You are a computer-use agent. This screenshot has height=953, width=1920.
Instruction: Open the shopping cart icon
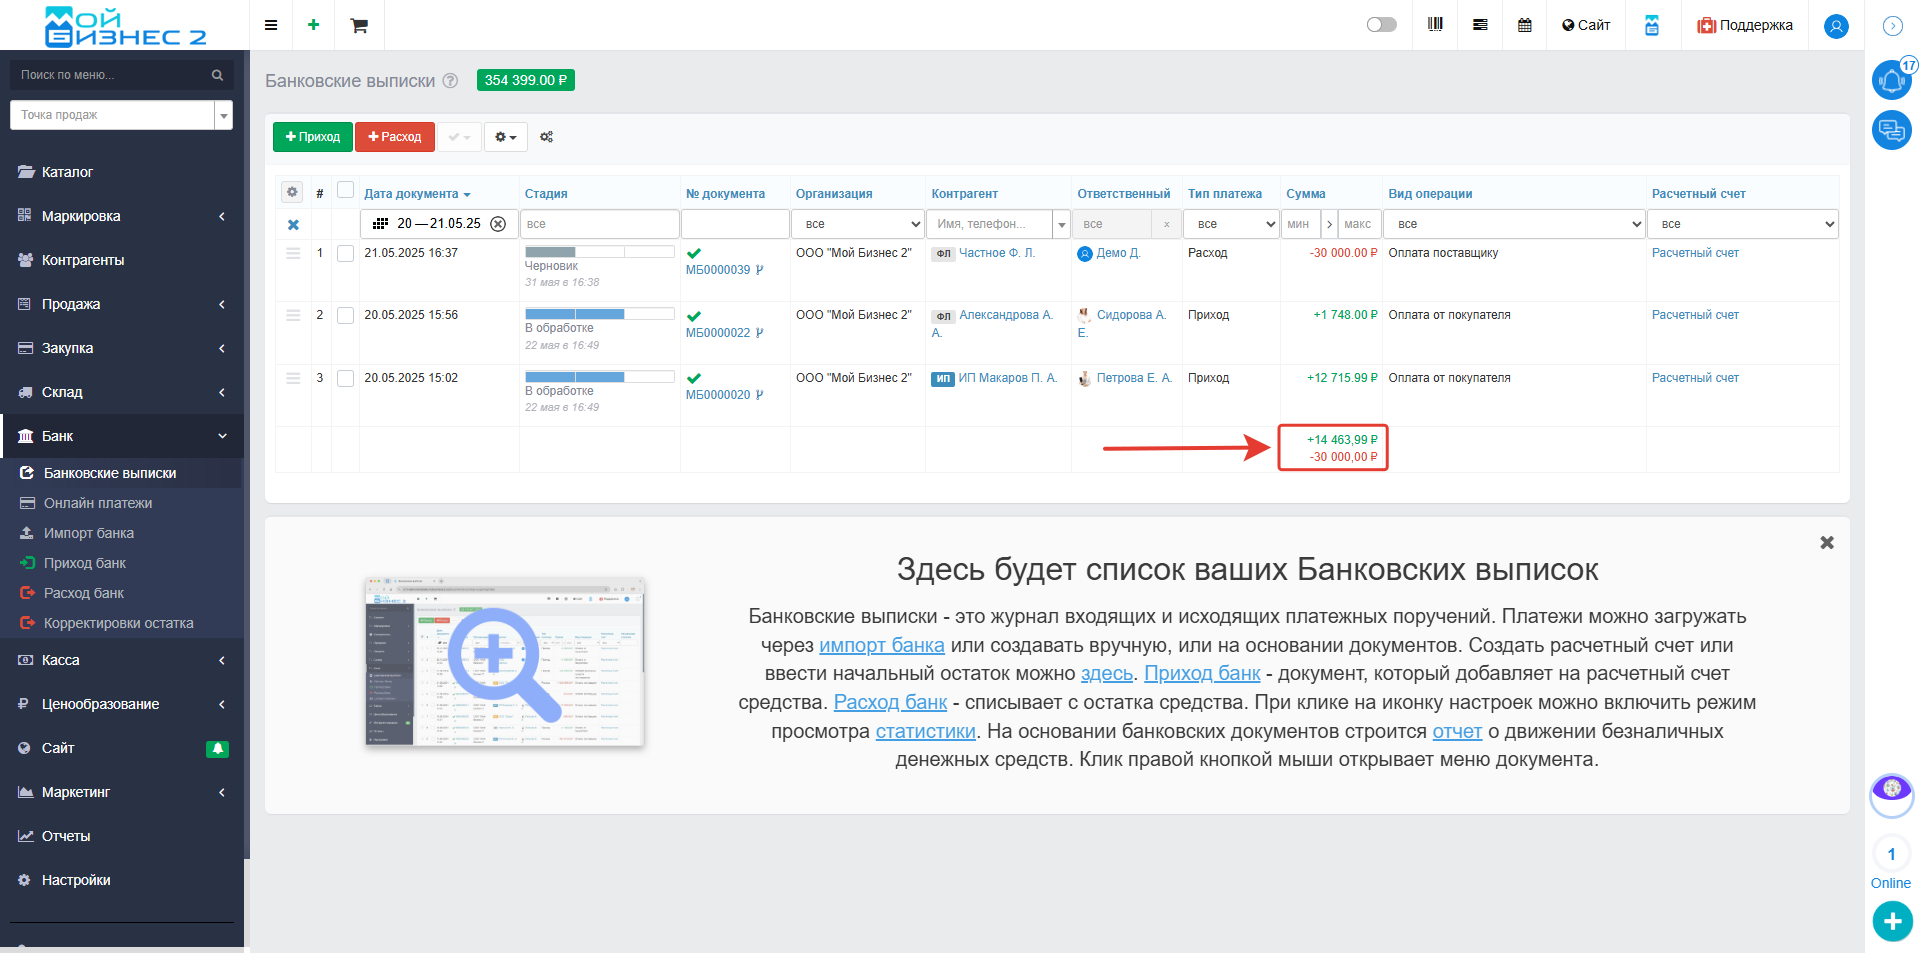[x=359, y=26]
